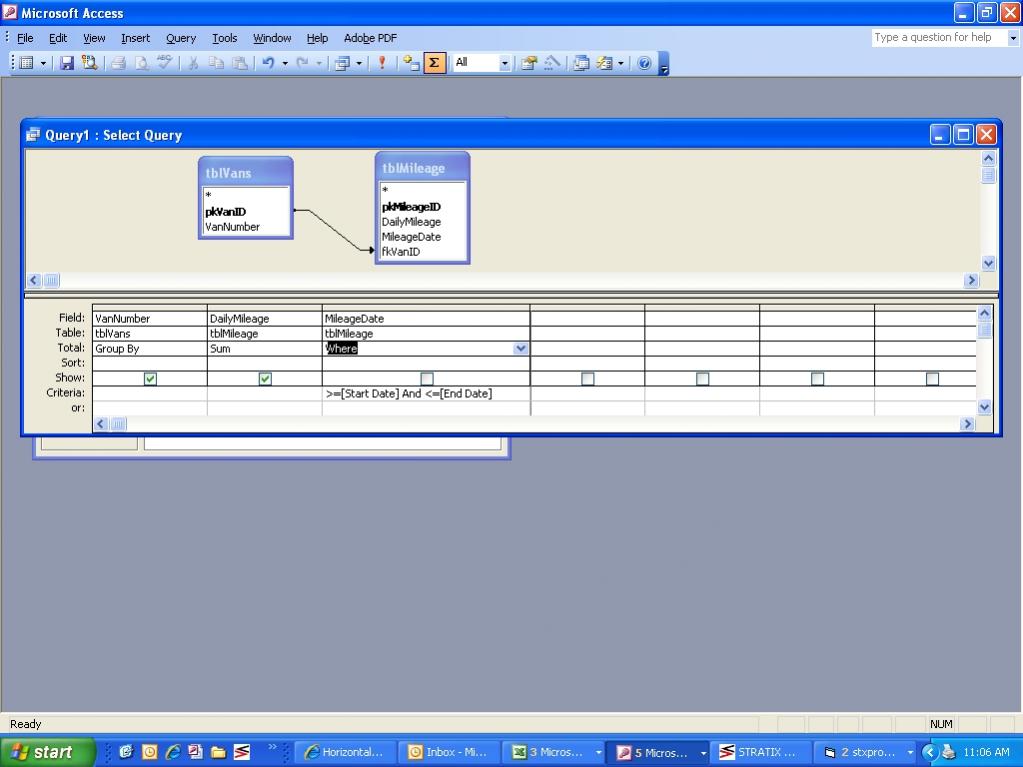This screenshot has height=767, width=1023.
Task: Open the '3 Micros...' Excel taskbar group
Action: [x=553, y=752]
